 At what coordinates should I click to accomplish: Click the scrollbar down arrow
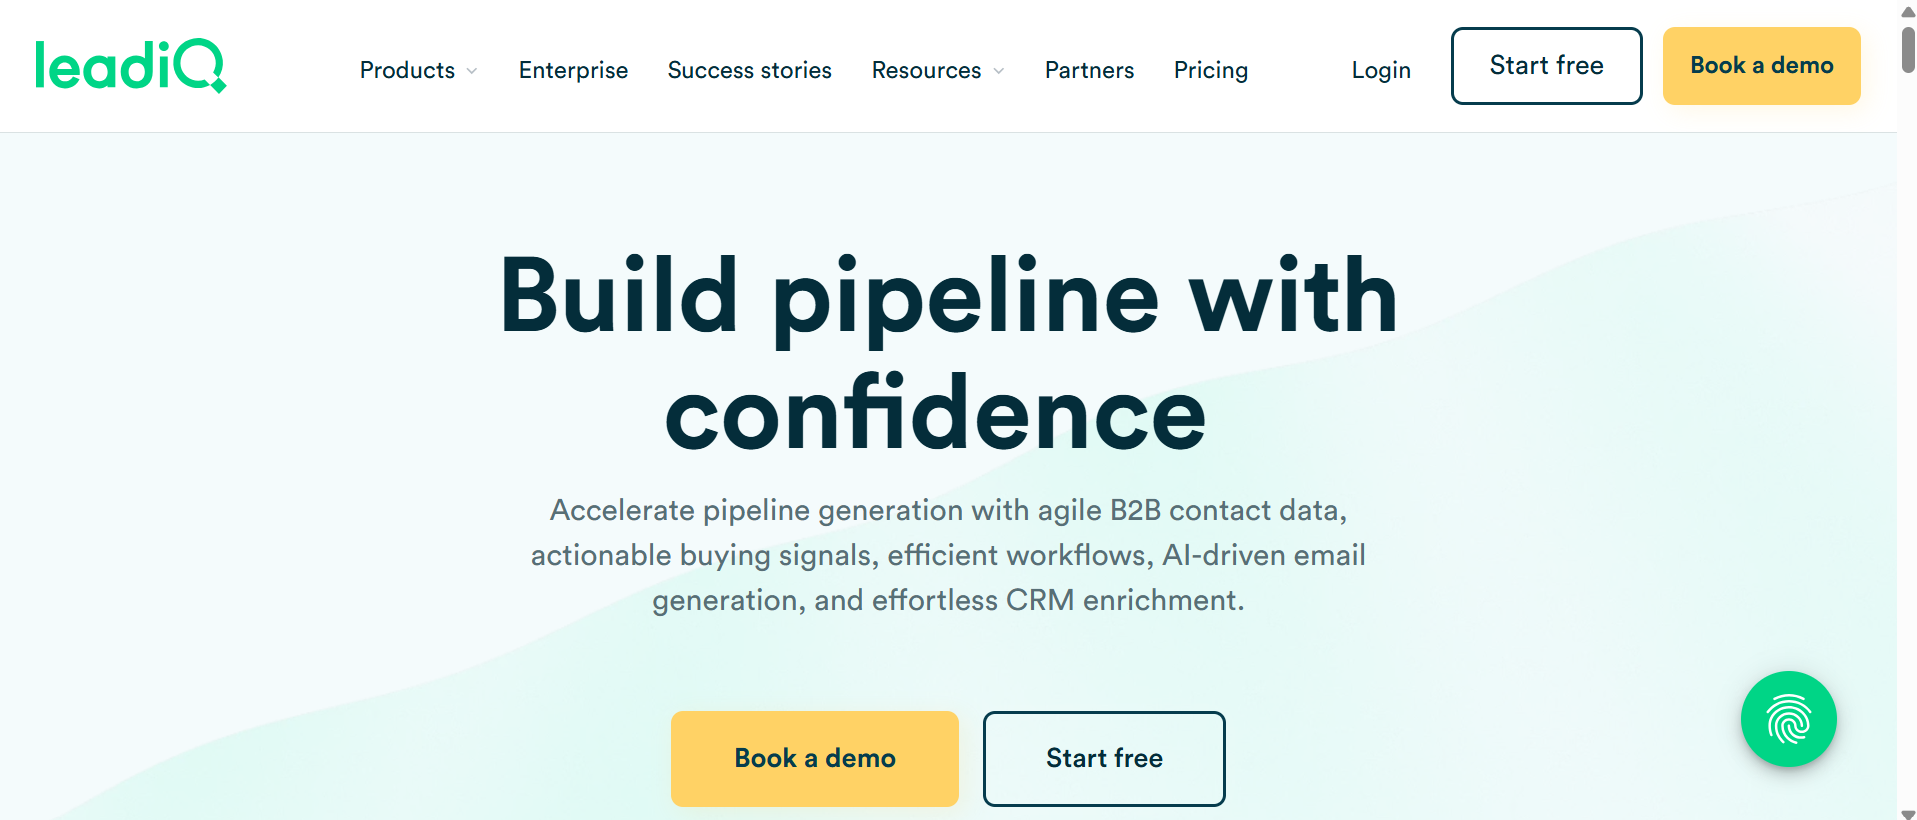(x=1908, y=812)
